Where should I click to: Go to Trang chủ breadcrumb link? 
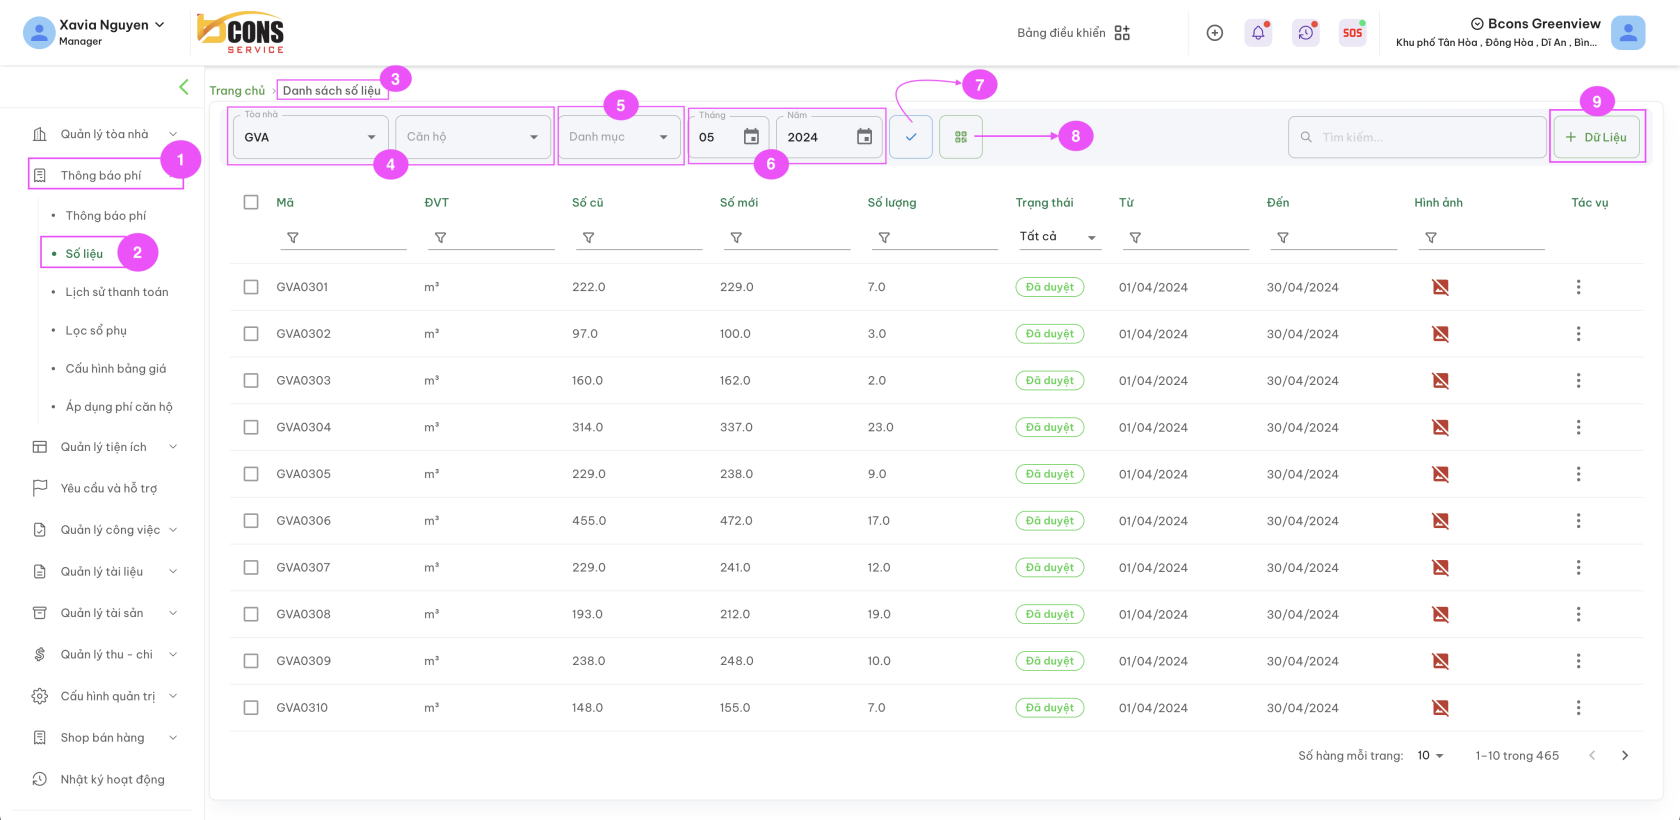[237, 91]
